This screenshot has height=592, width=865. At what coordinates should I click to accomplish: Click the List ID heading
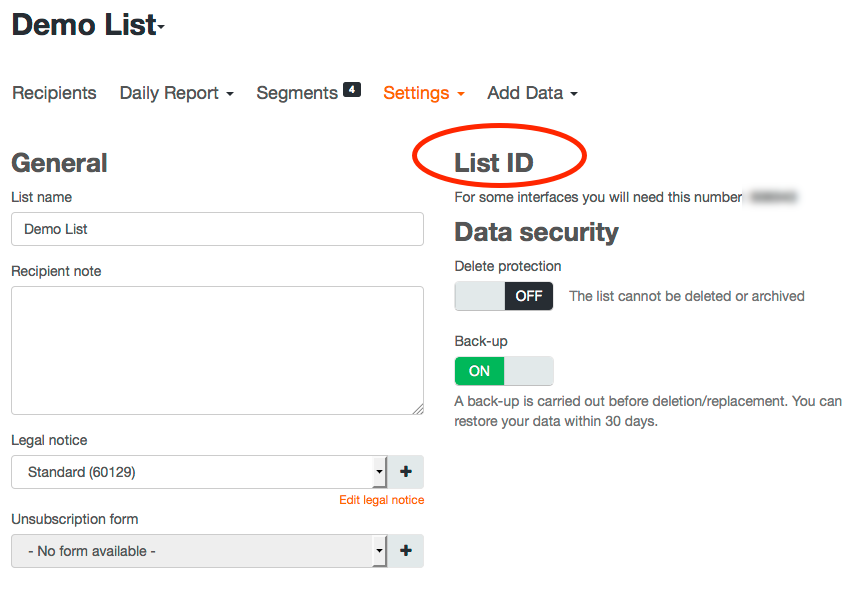click(494, 163)
